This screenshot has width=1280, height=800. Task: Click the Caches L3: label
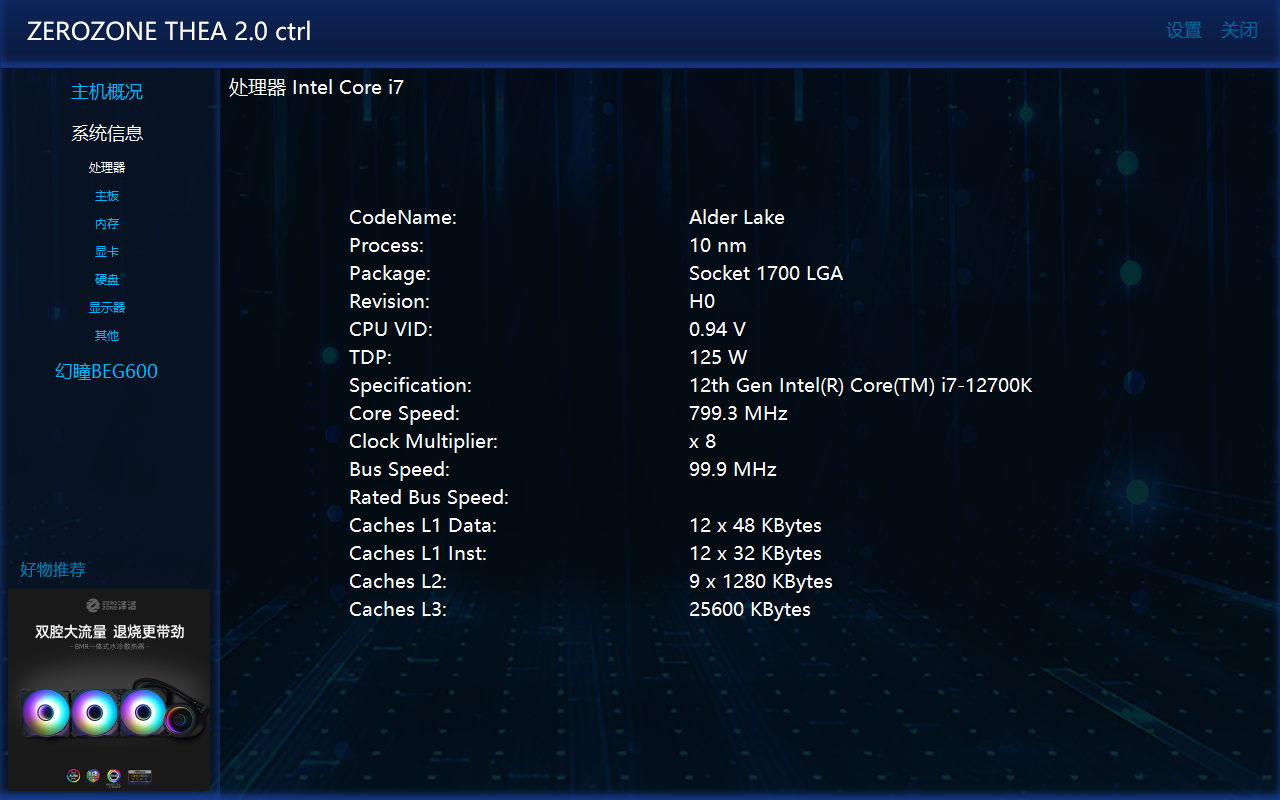(x=398, y=609)
